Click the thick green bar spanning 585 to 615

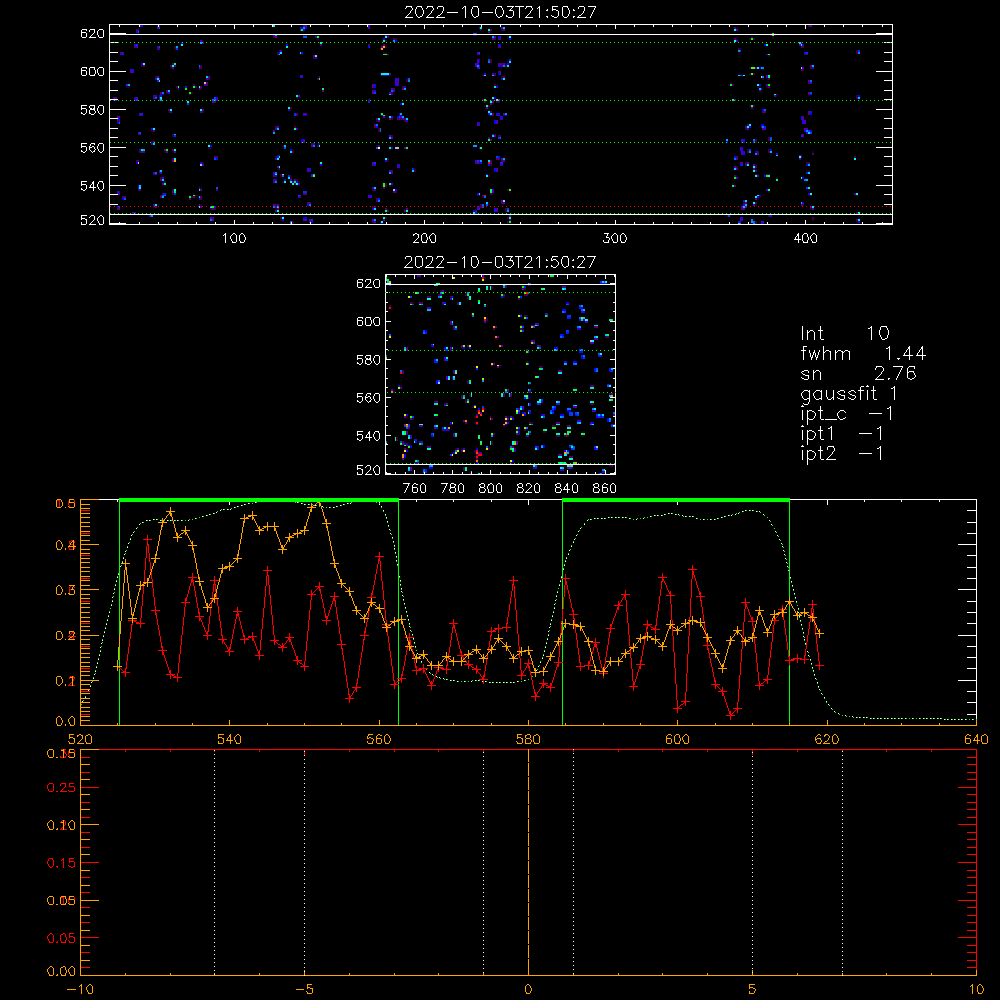click(x=676, y=501)
